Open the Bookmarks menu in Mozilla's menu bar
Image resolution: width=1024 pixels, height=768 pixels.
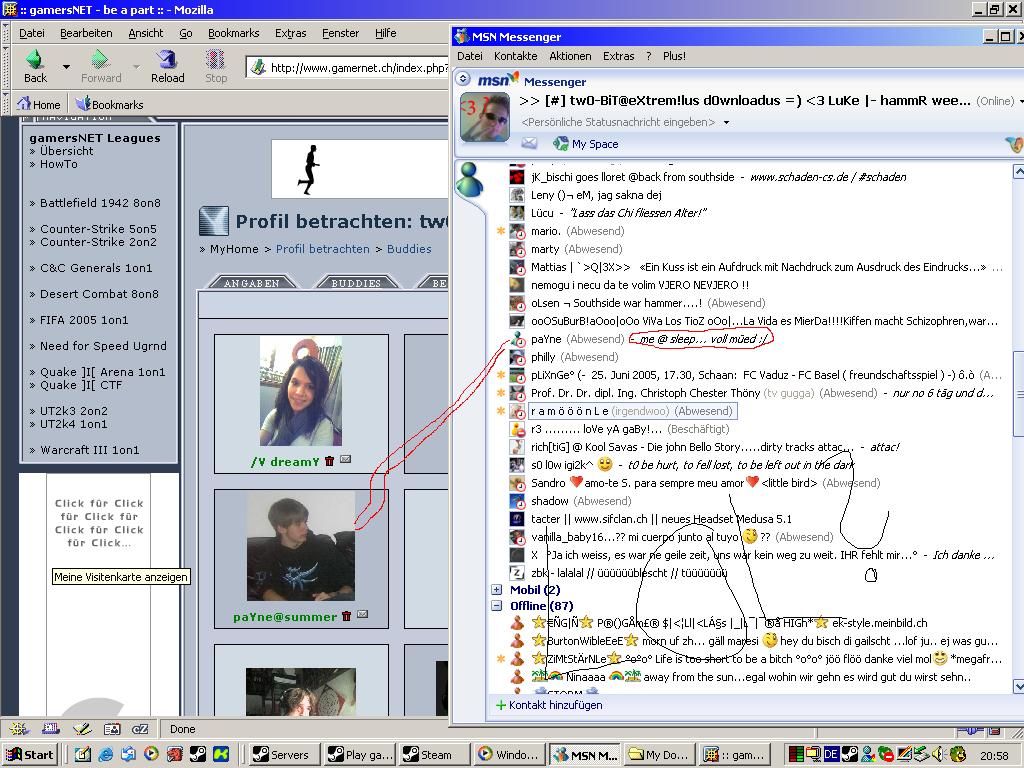(233, 33)
